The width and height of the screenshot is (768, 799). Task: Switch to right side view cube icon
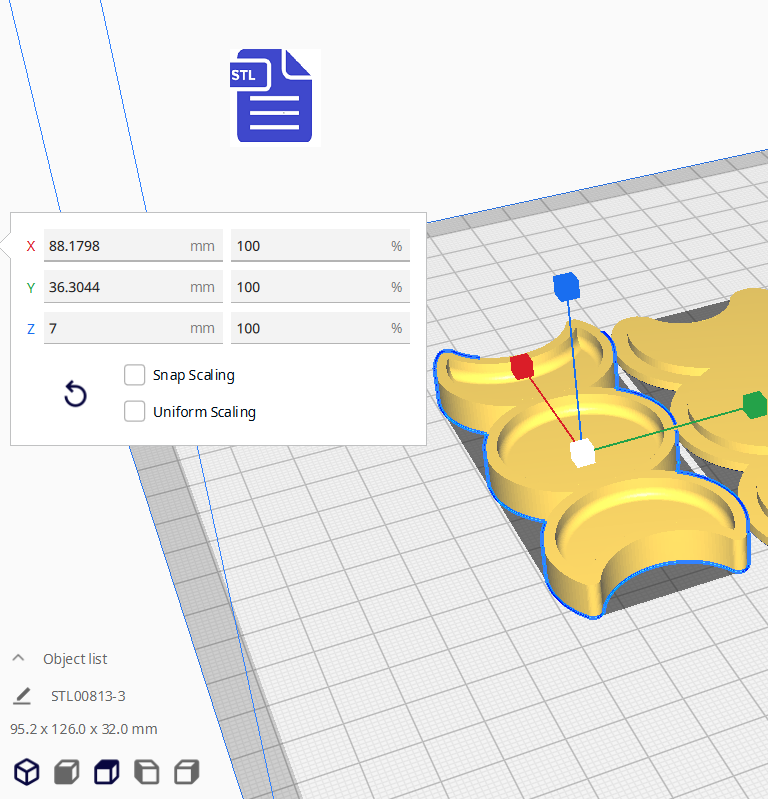(186, 772)
